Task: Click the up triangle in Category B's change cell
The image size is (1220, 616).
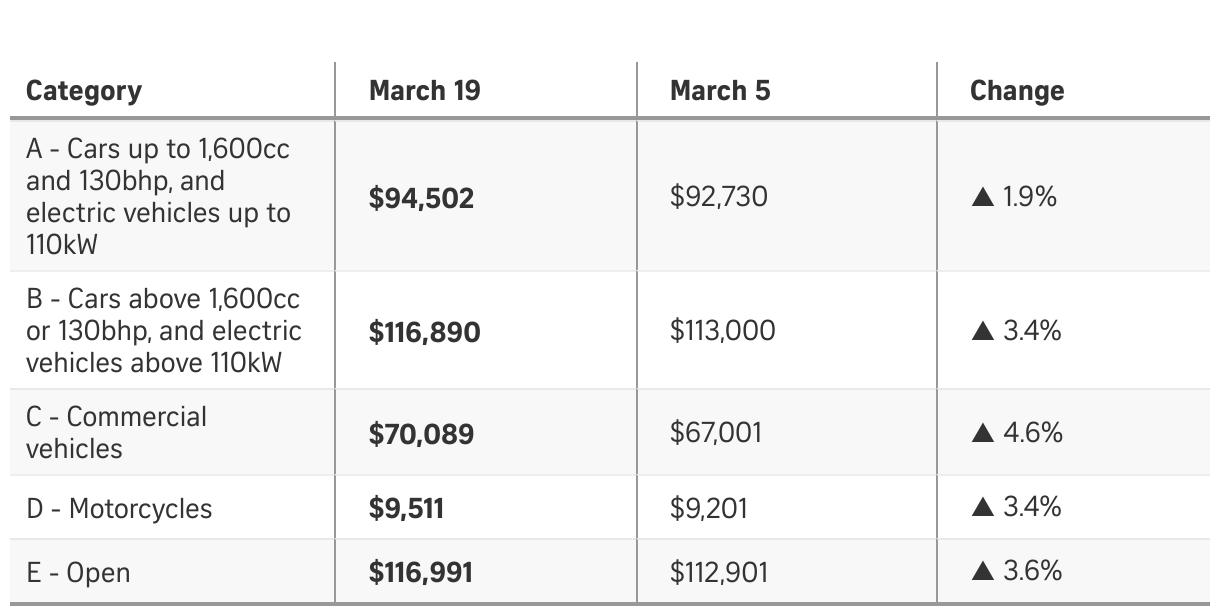Action: tap(982, 332)
